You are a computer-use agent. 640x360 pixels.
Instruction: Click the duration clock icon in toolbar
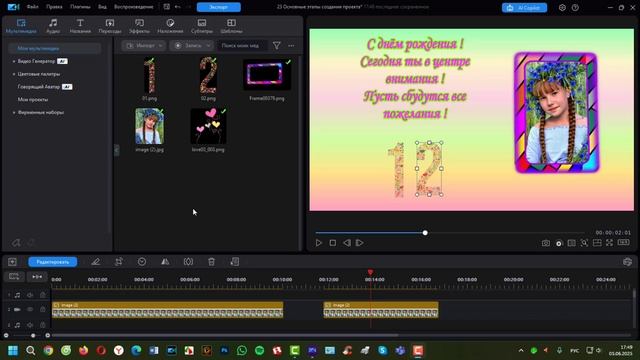tap(142, 262)
